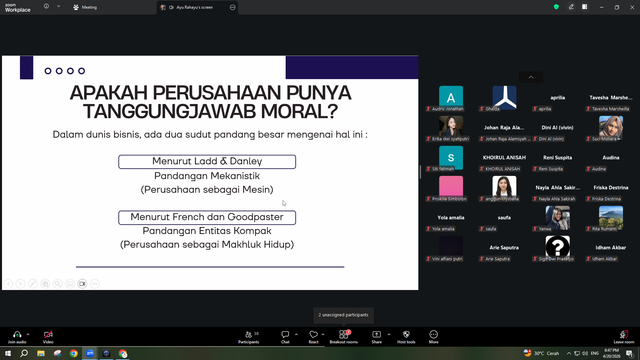
Task: Select Audric Jonathan's participant tile
Action: (451, 98)
